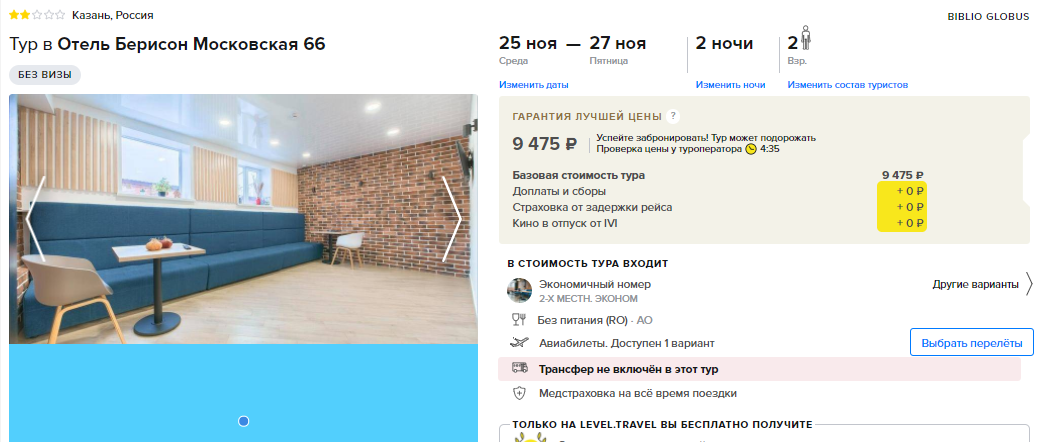Open Изменить состав туристов link
Screen dimensions: 1038x442
847,85
